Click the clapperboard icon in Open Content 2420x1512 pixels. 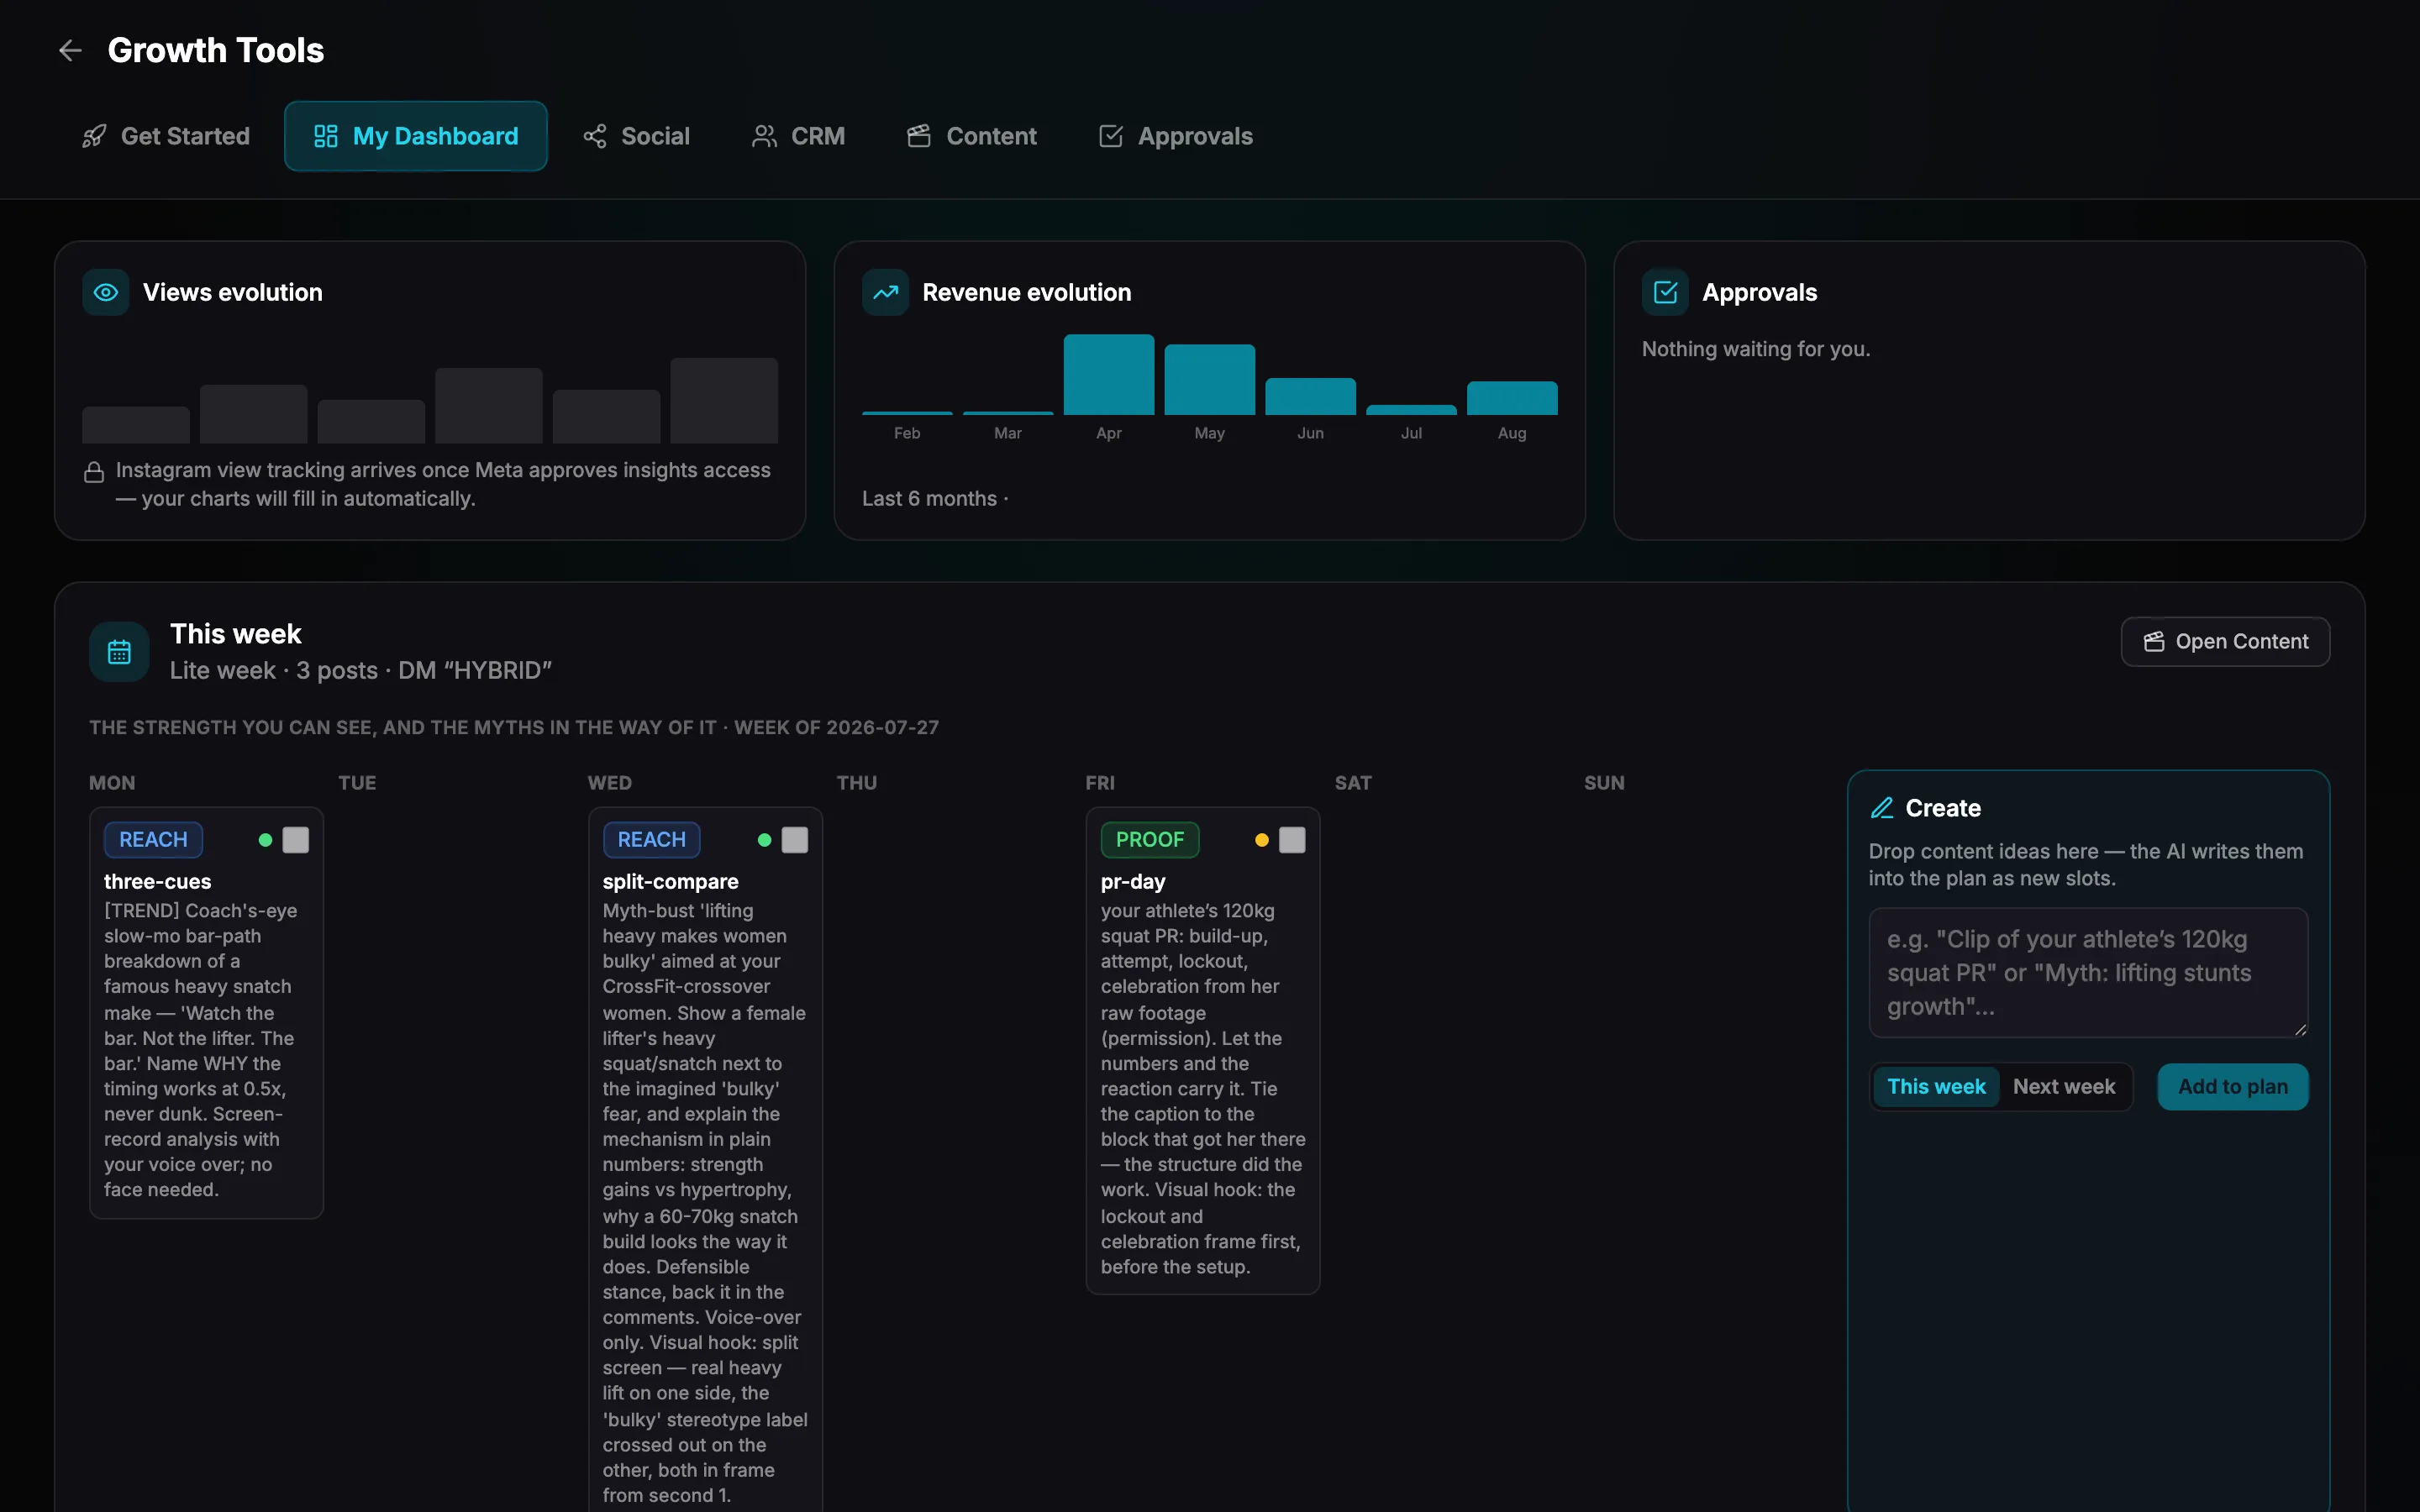pyautogui.click(x=2154, y=642)
